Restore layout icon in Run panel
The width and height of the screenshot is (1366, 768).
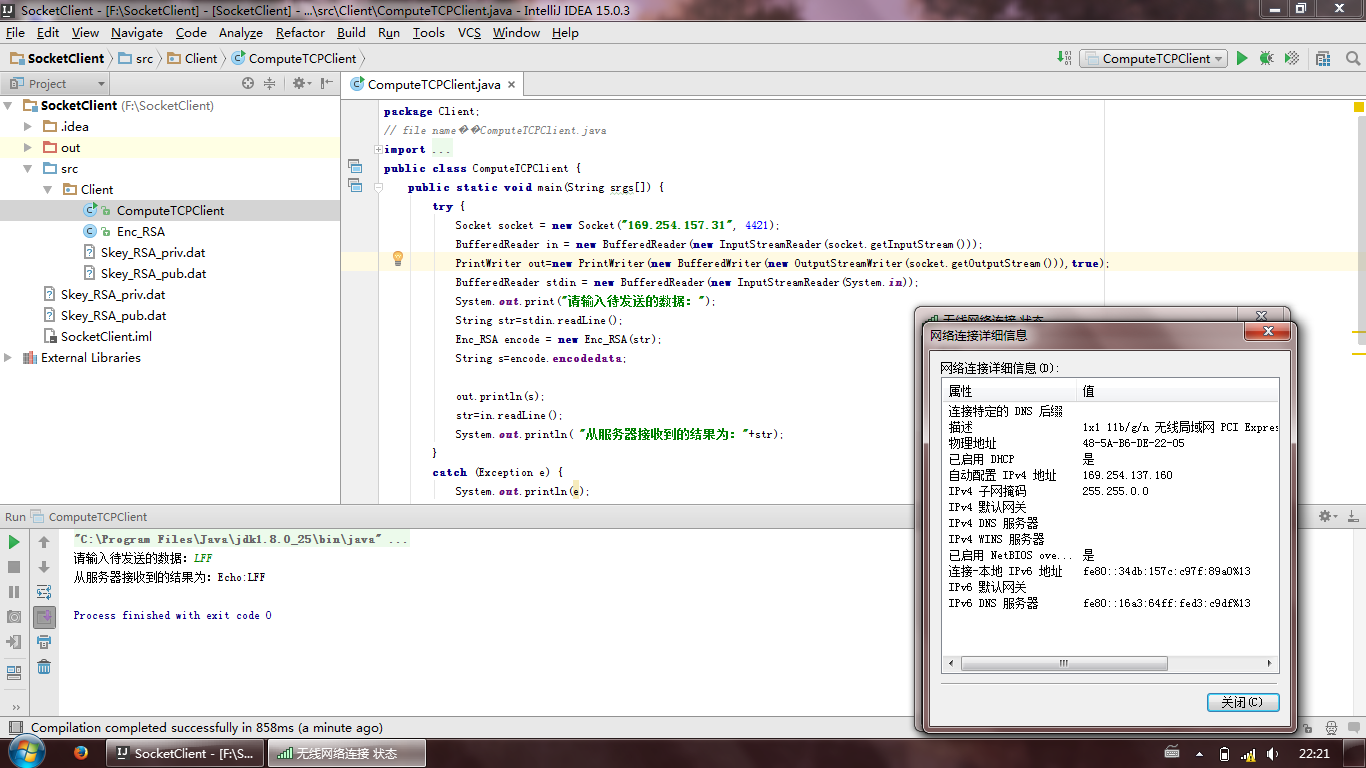coord(14,672)
